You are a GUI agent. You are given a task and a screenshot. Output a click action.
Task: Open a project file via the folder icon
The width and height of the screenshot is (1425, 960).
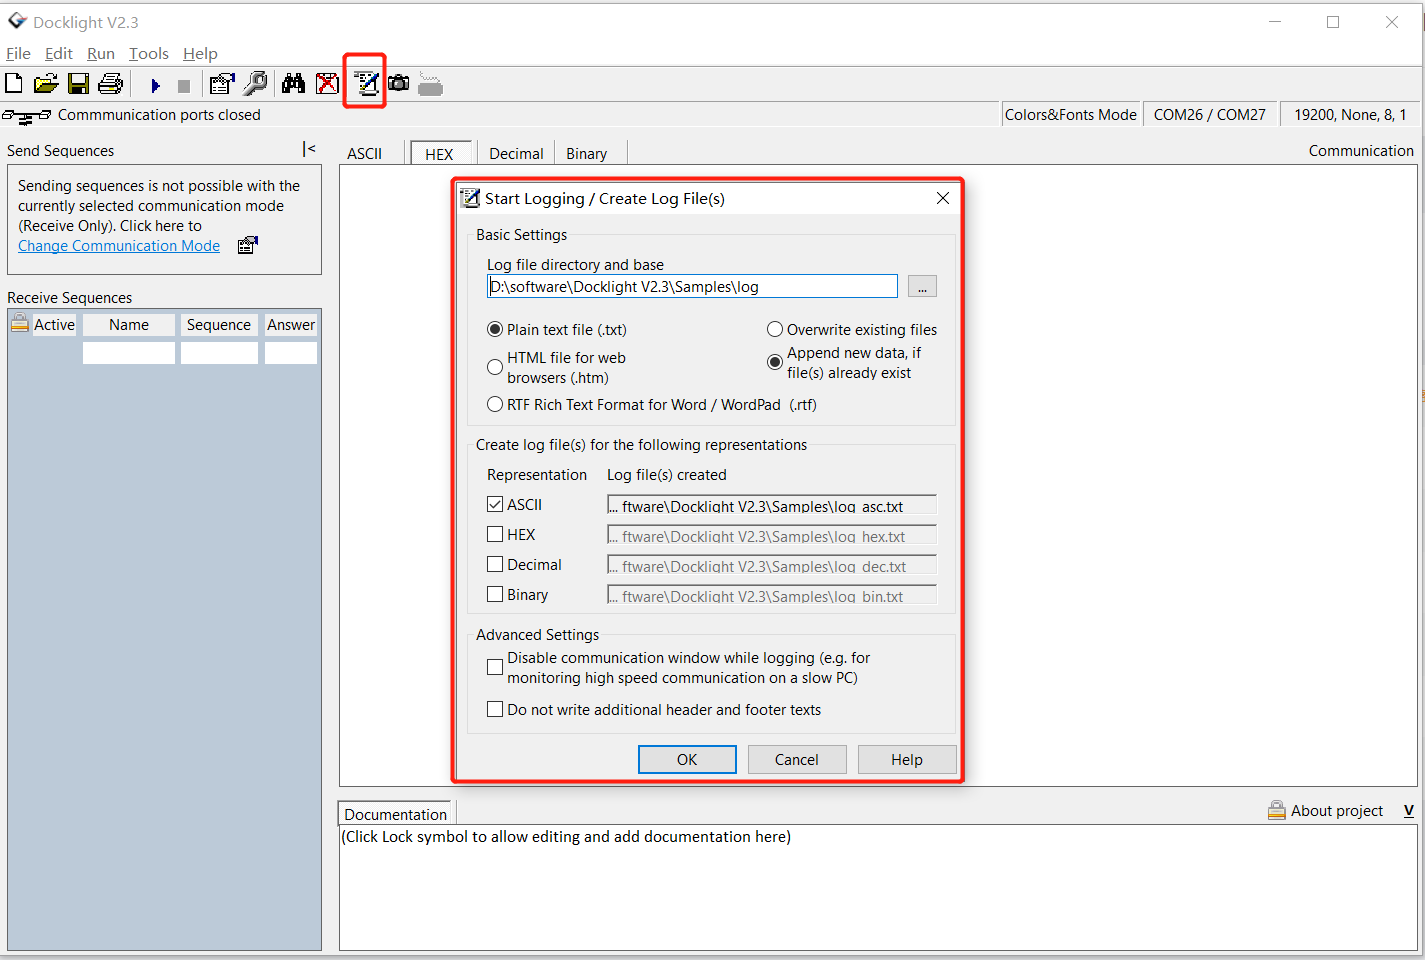(46, 84)
